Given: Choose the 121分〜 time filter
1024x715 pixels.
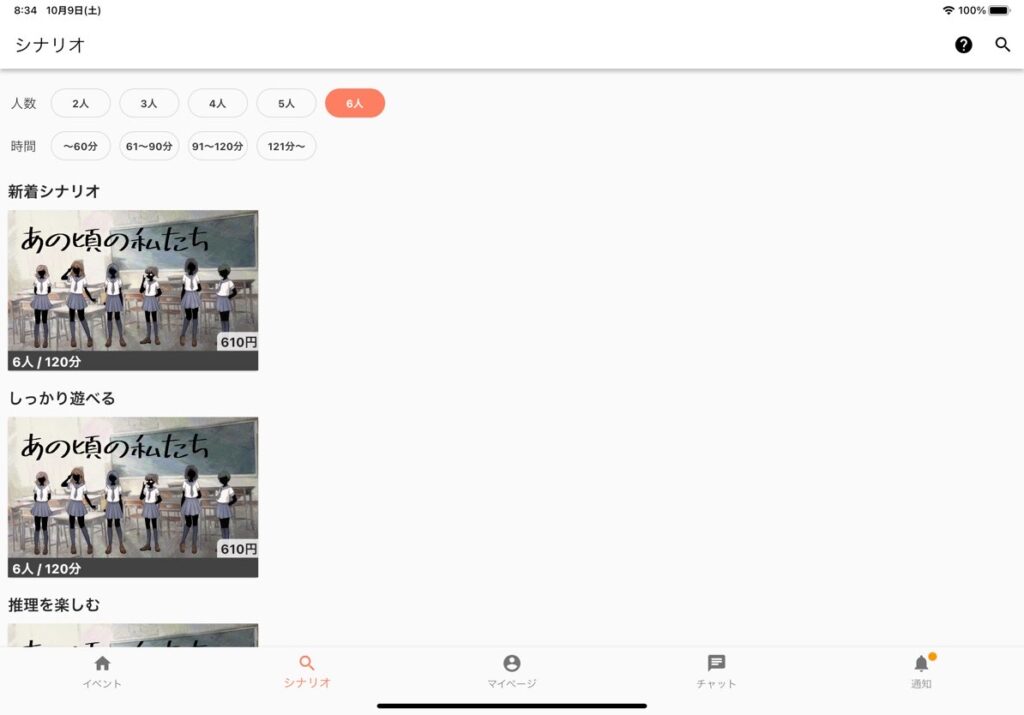Looking at the screenshot, I should coord(286,146).
